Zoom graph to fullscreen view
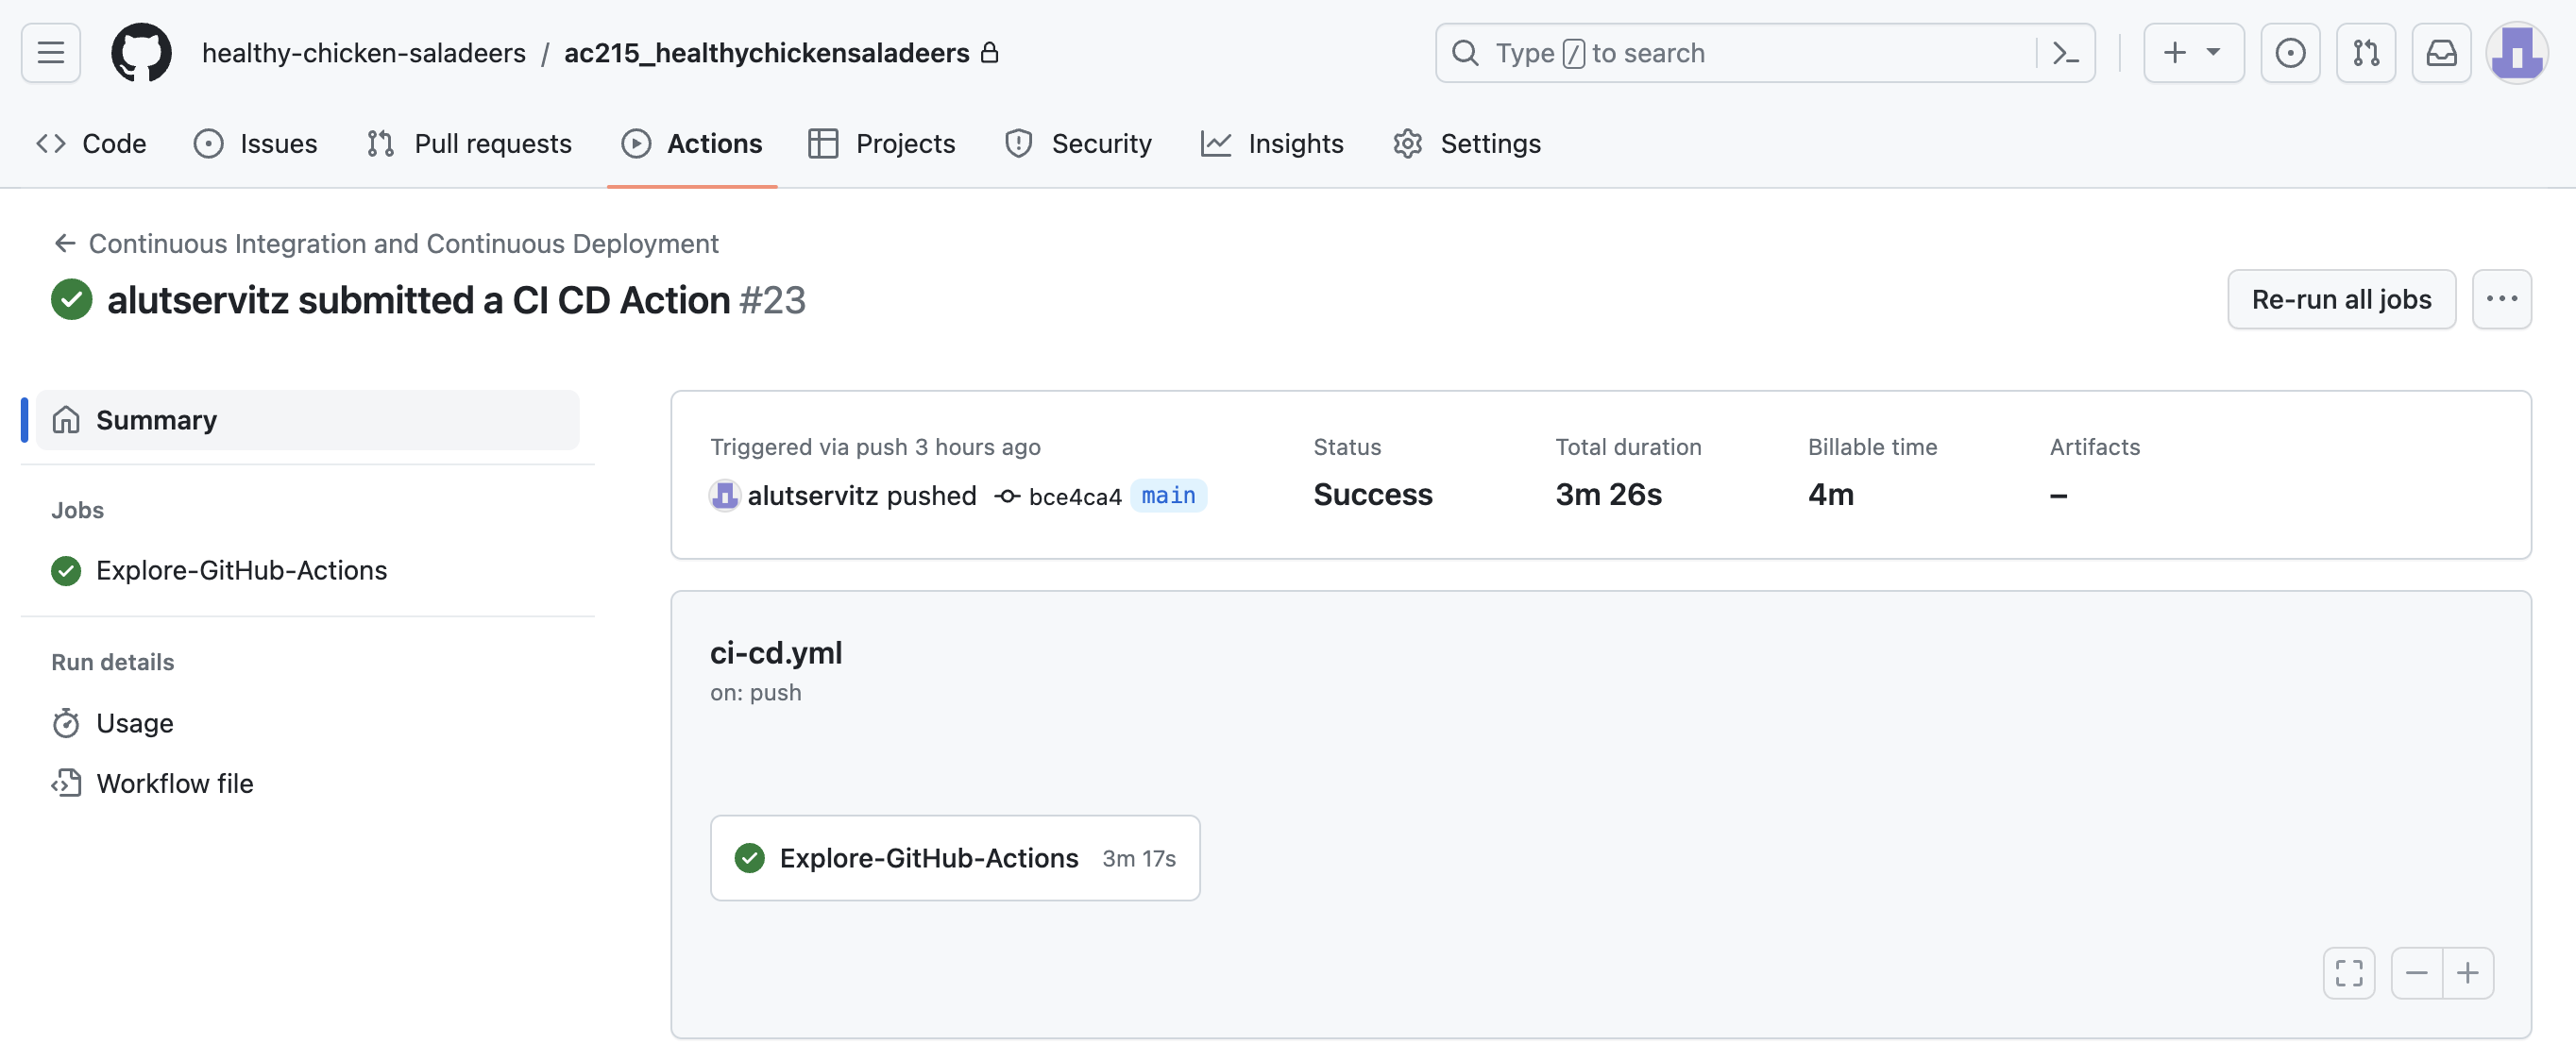The image size is (2576, 1061). [x=2348, y=973]
